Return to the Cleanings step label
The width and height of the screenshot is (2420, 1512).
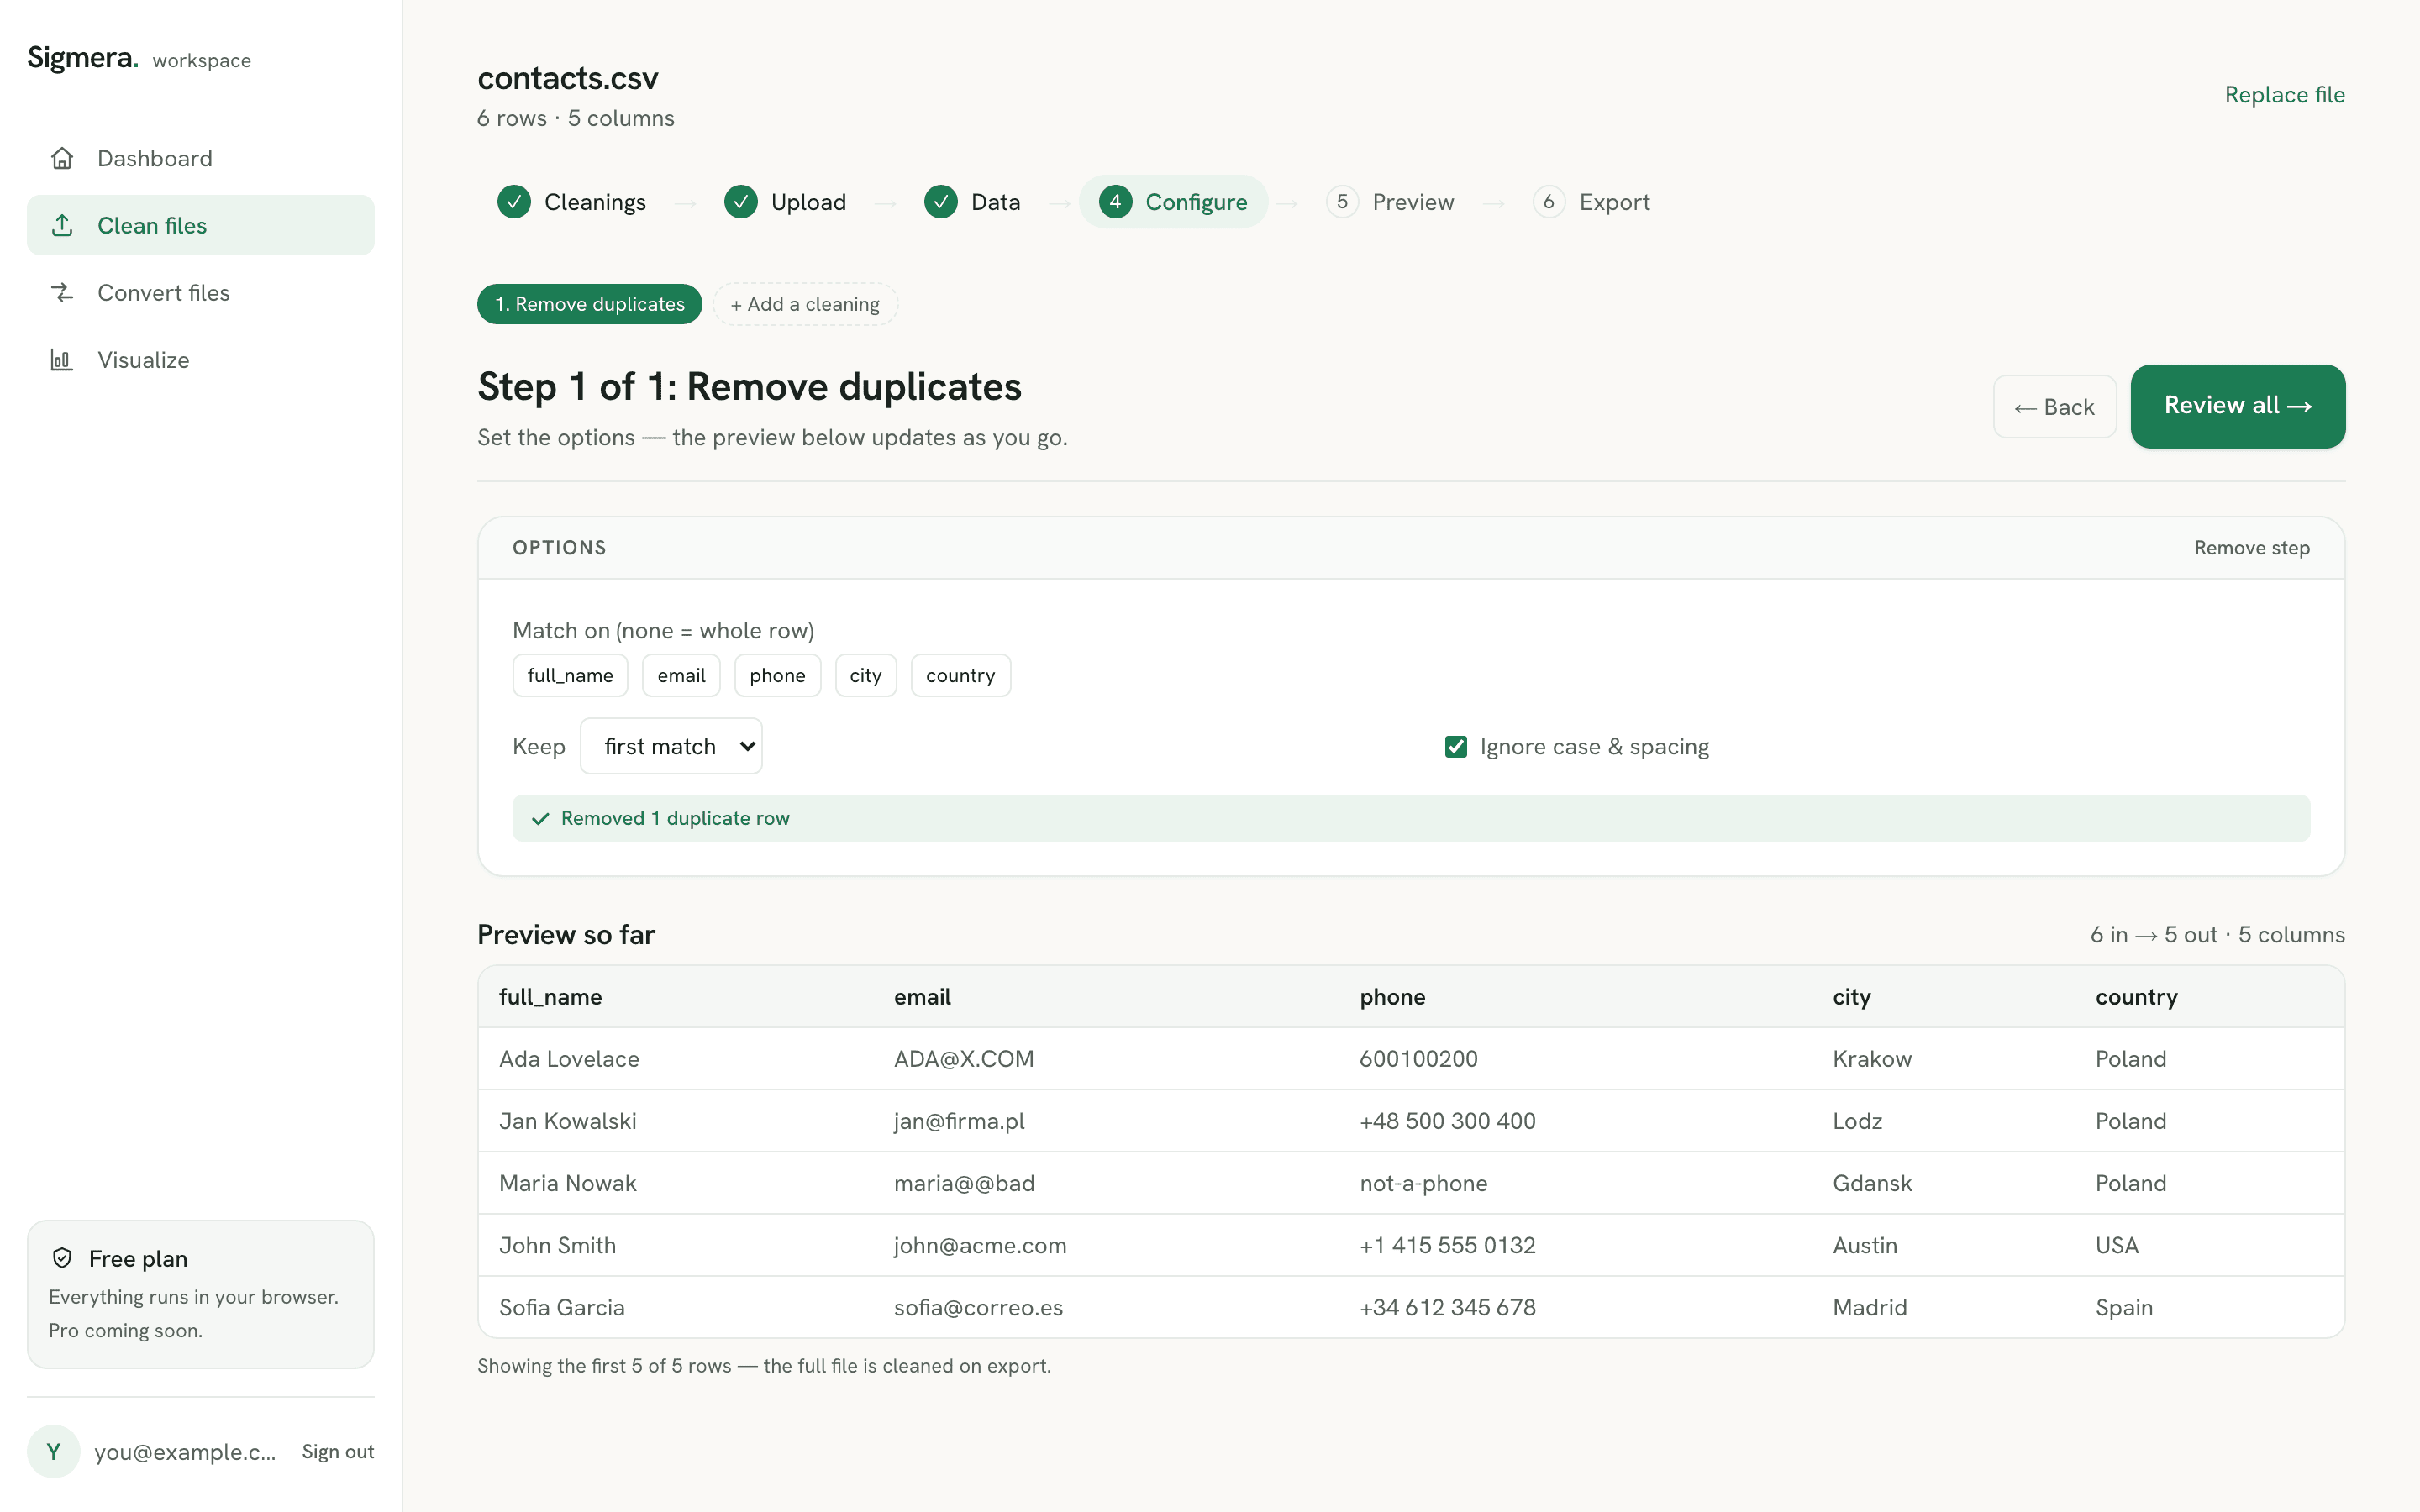coord(595,202)
